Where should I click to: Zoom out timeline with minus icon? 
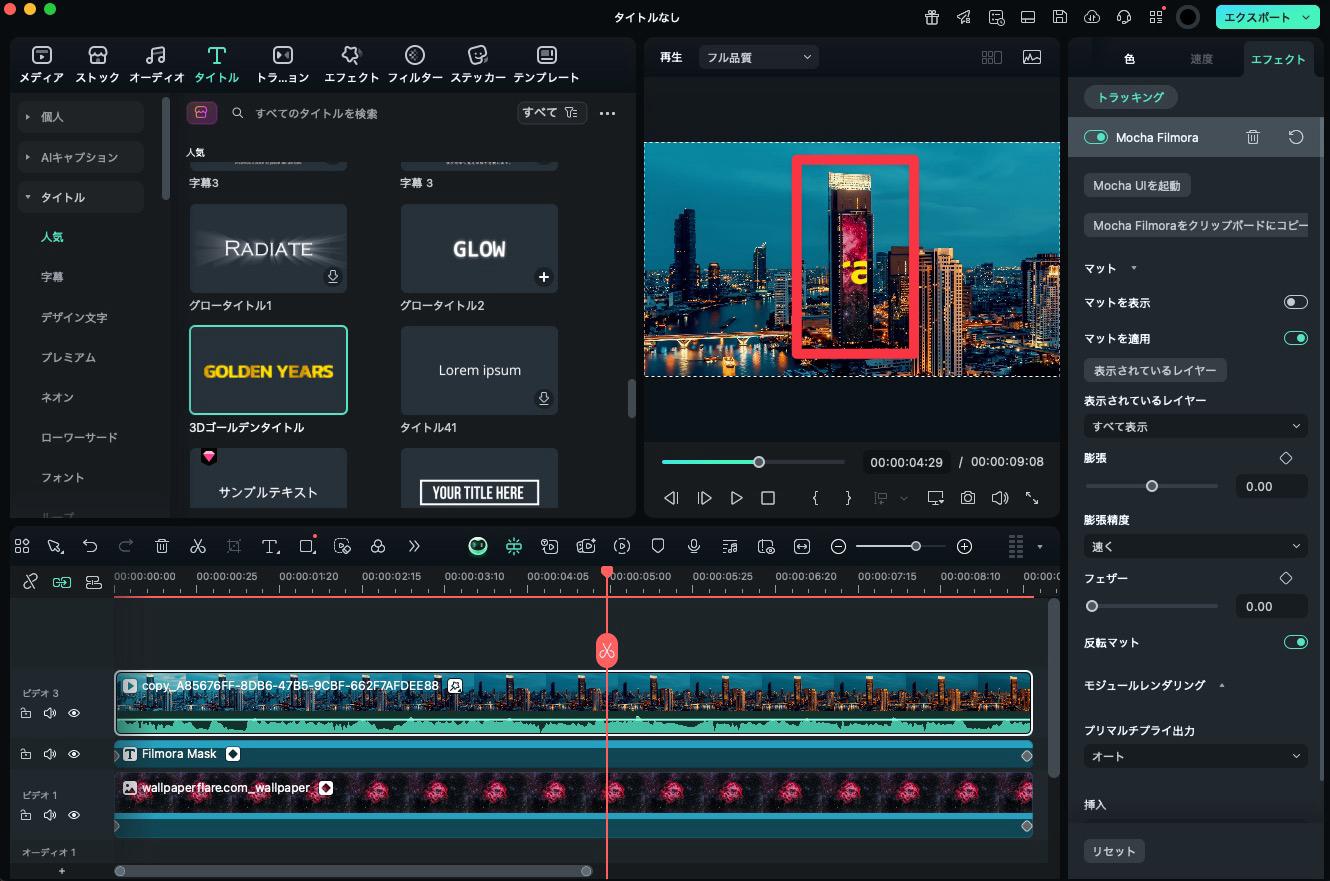pos(838,546)
